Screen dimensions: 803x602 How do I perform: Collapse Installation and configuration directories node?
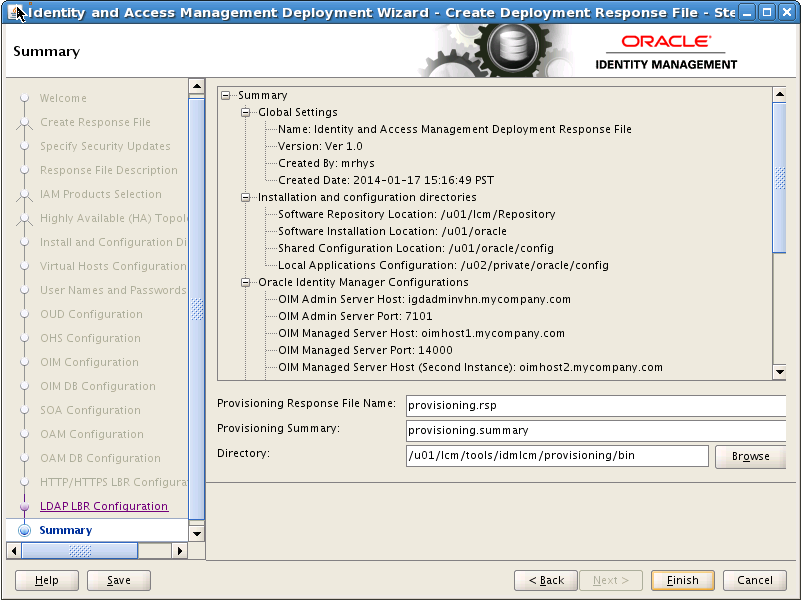pyautogui.click(x=245, y=197)
